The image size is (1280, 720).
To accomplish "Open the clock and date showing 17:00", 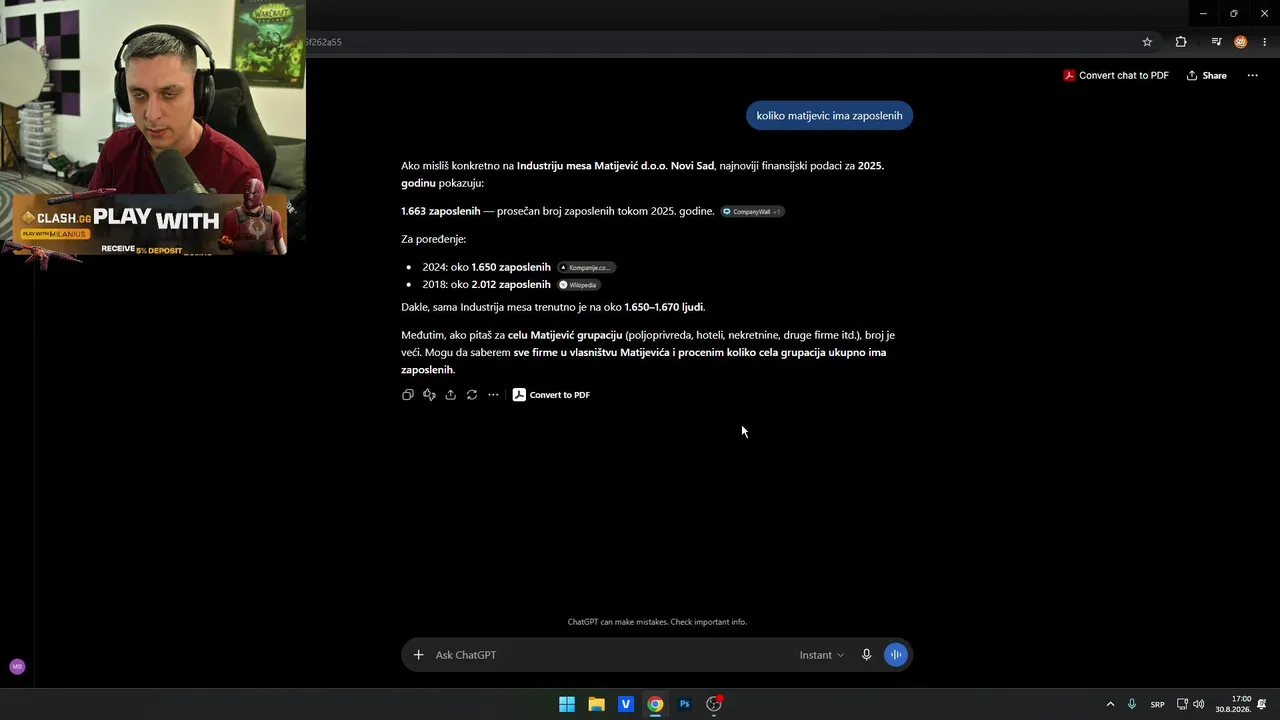I will (1233, 704).
